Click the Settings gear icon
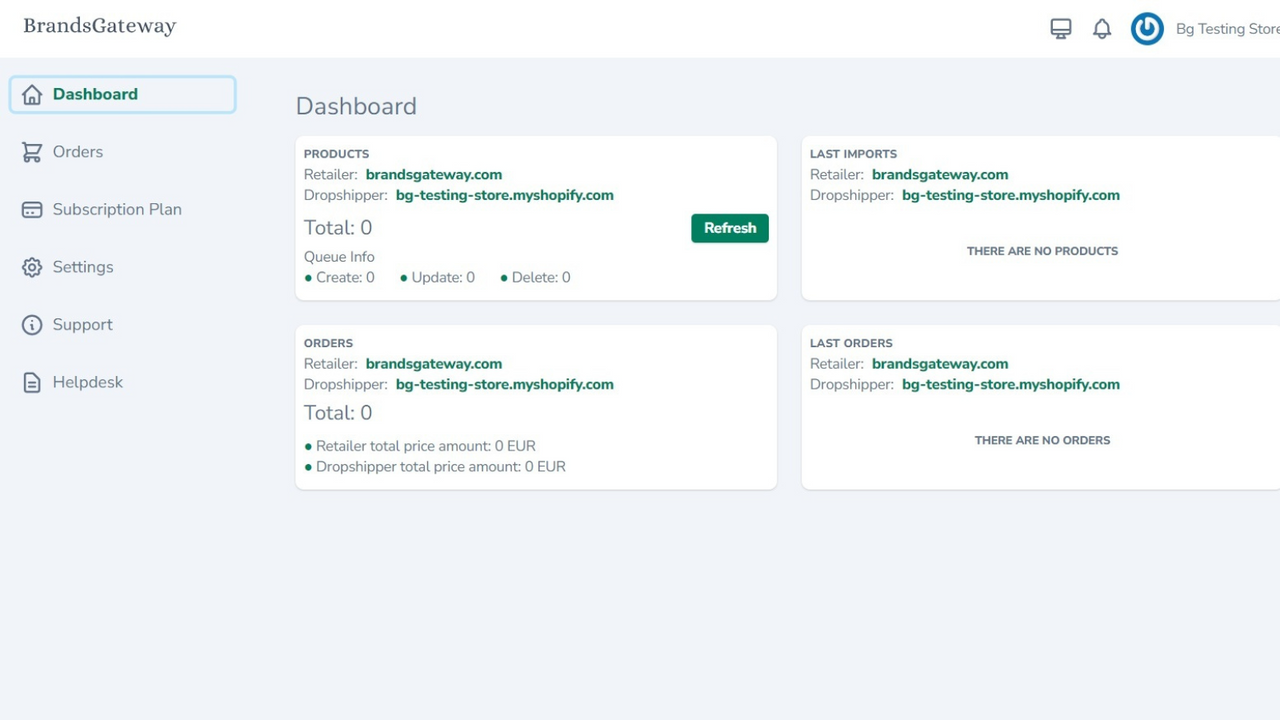This screenshot has width=1280, height=720. click(x=31, y=267)
